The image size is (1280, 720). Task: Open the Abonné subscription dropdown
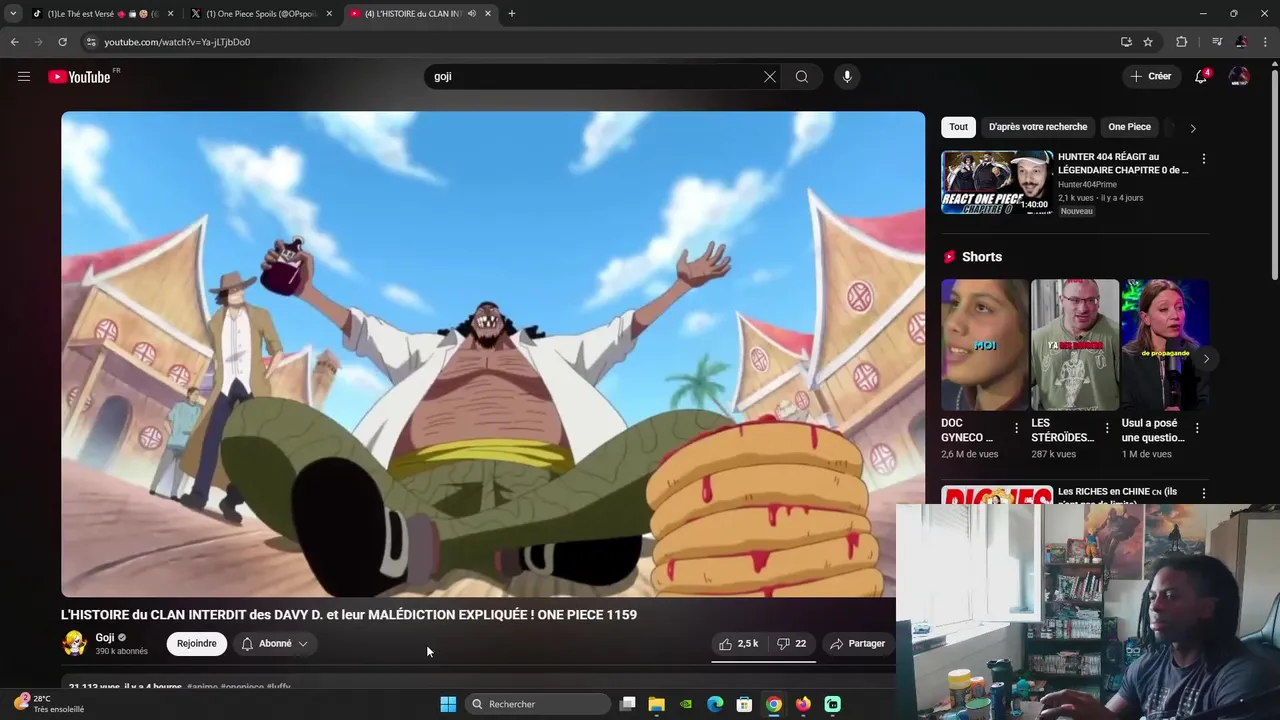(x=275, y=644)
